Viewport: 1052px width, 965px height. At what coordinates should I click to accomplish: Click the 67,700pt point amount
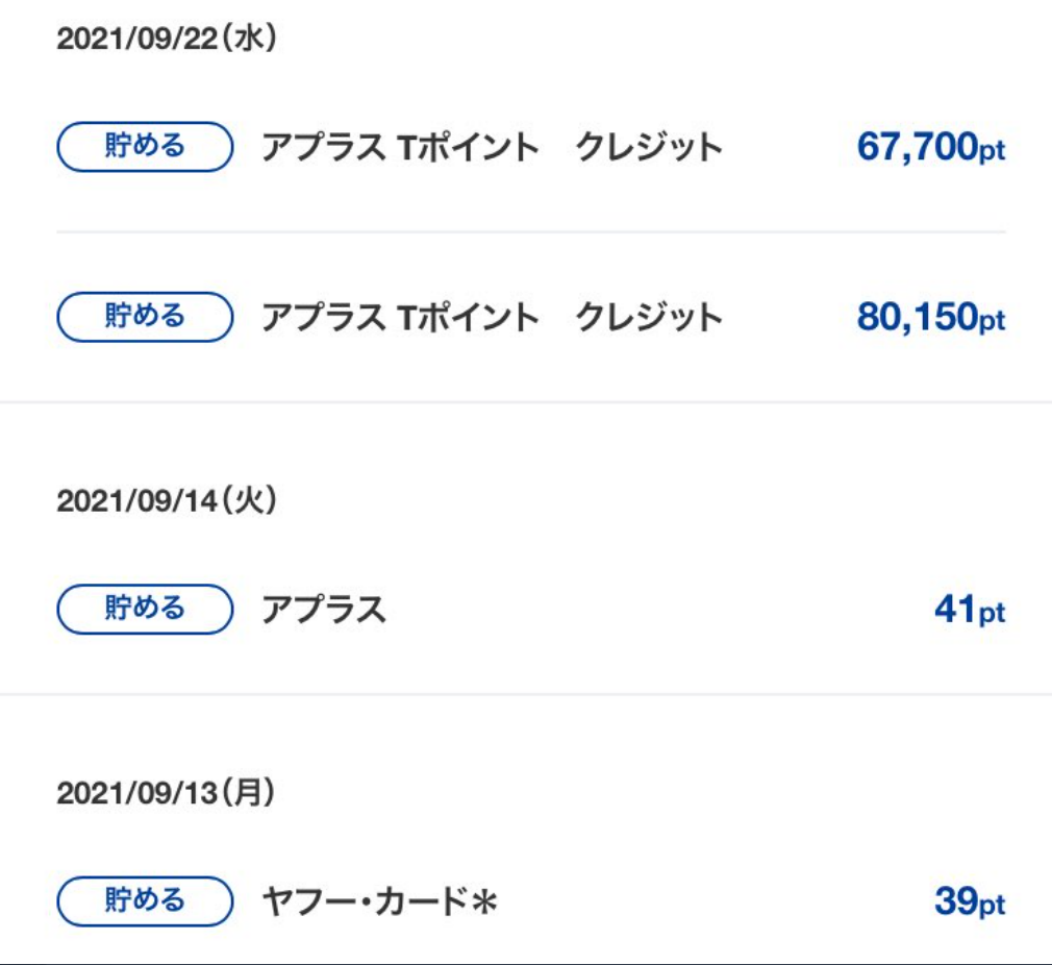click(930, 148)
